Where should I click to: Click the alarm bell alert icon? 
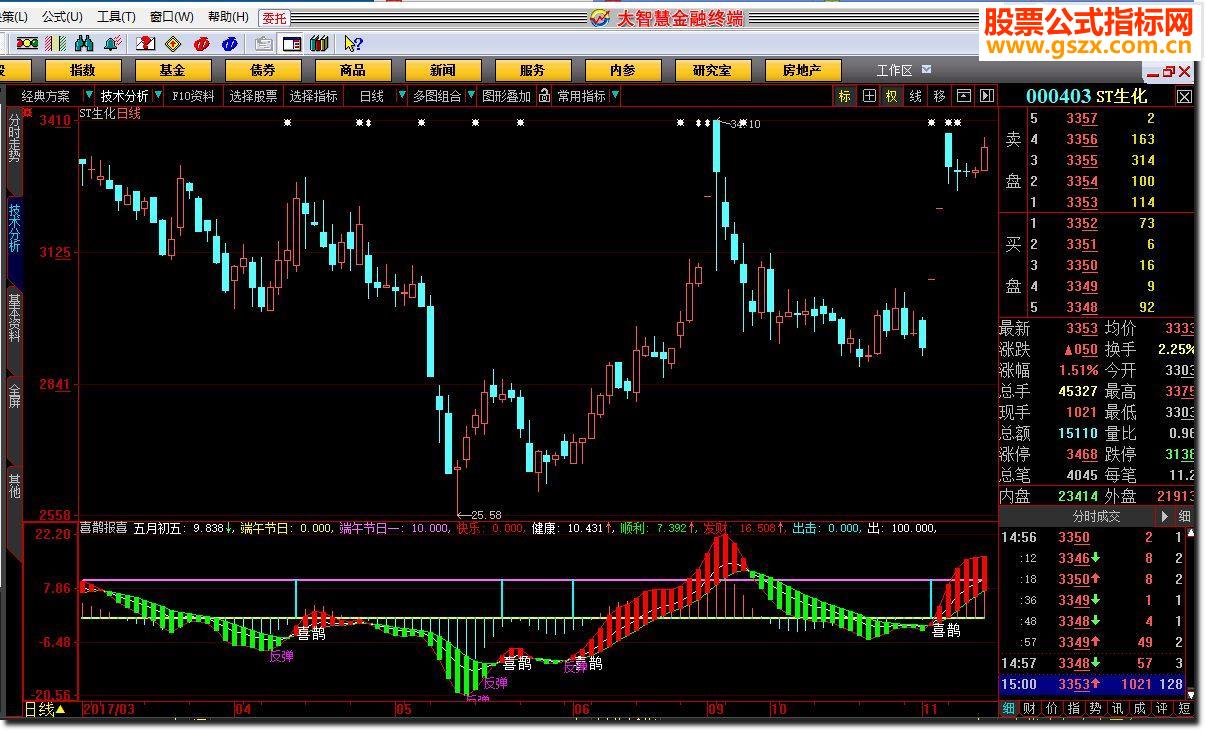[113, 43]
